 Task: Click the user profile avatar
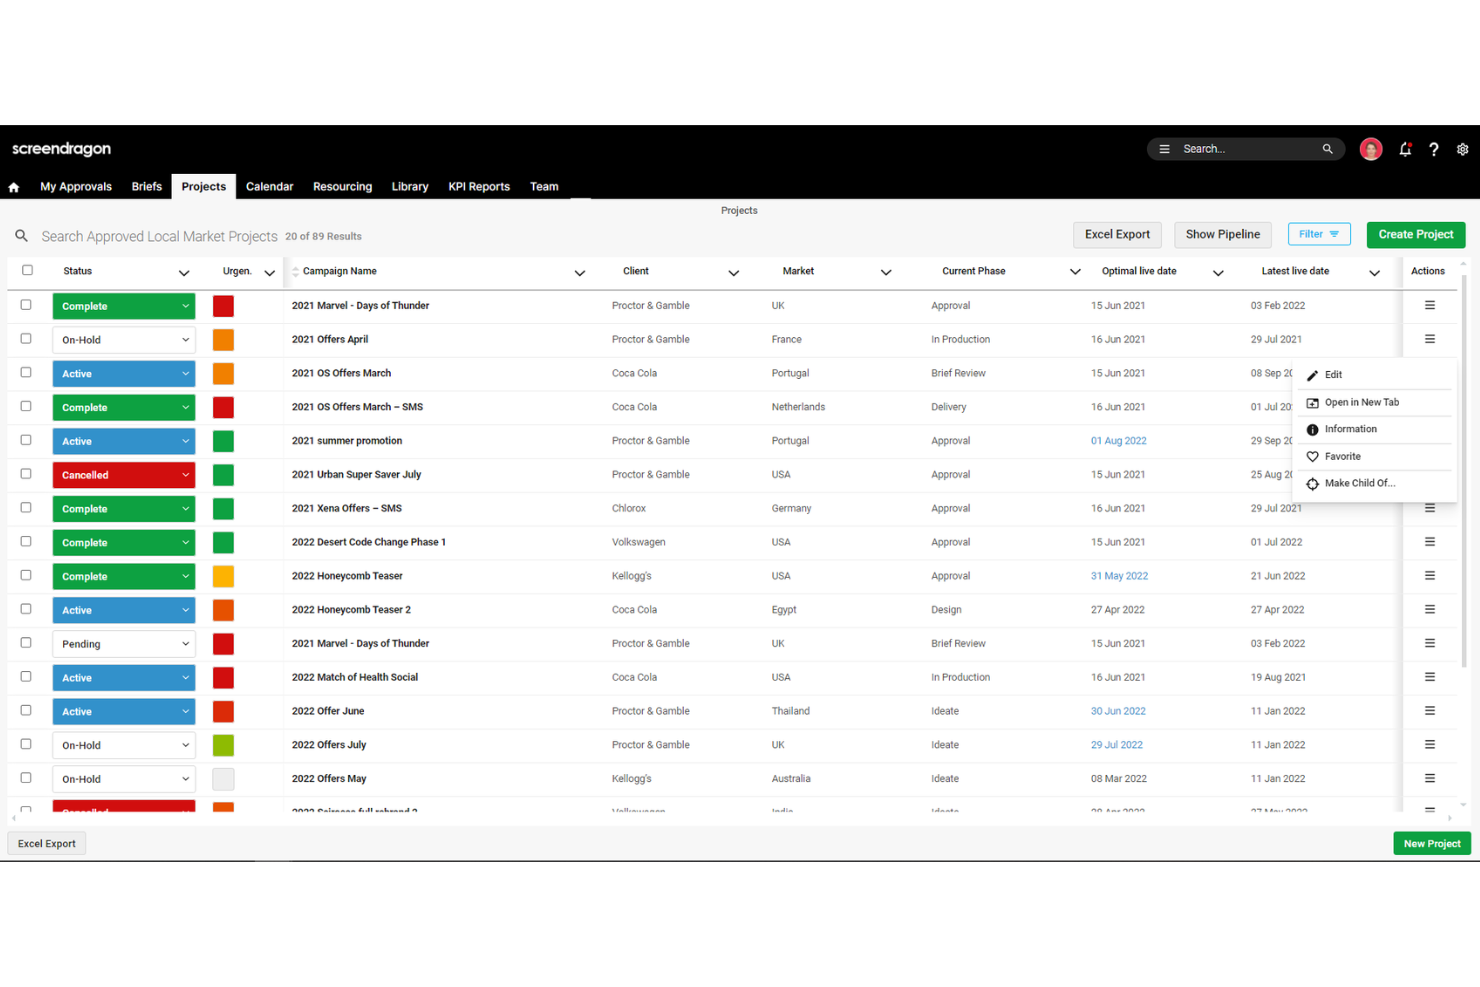(1370, 148)
